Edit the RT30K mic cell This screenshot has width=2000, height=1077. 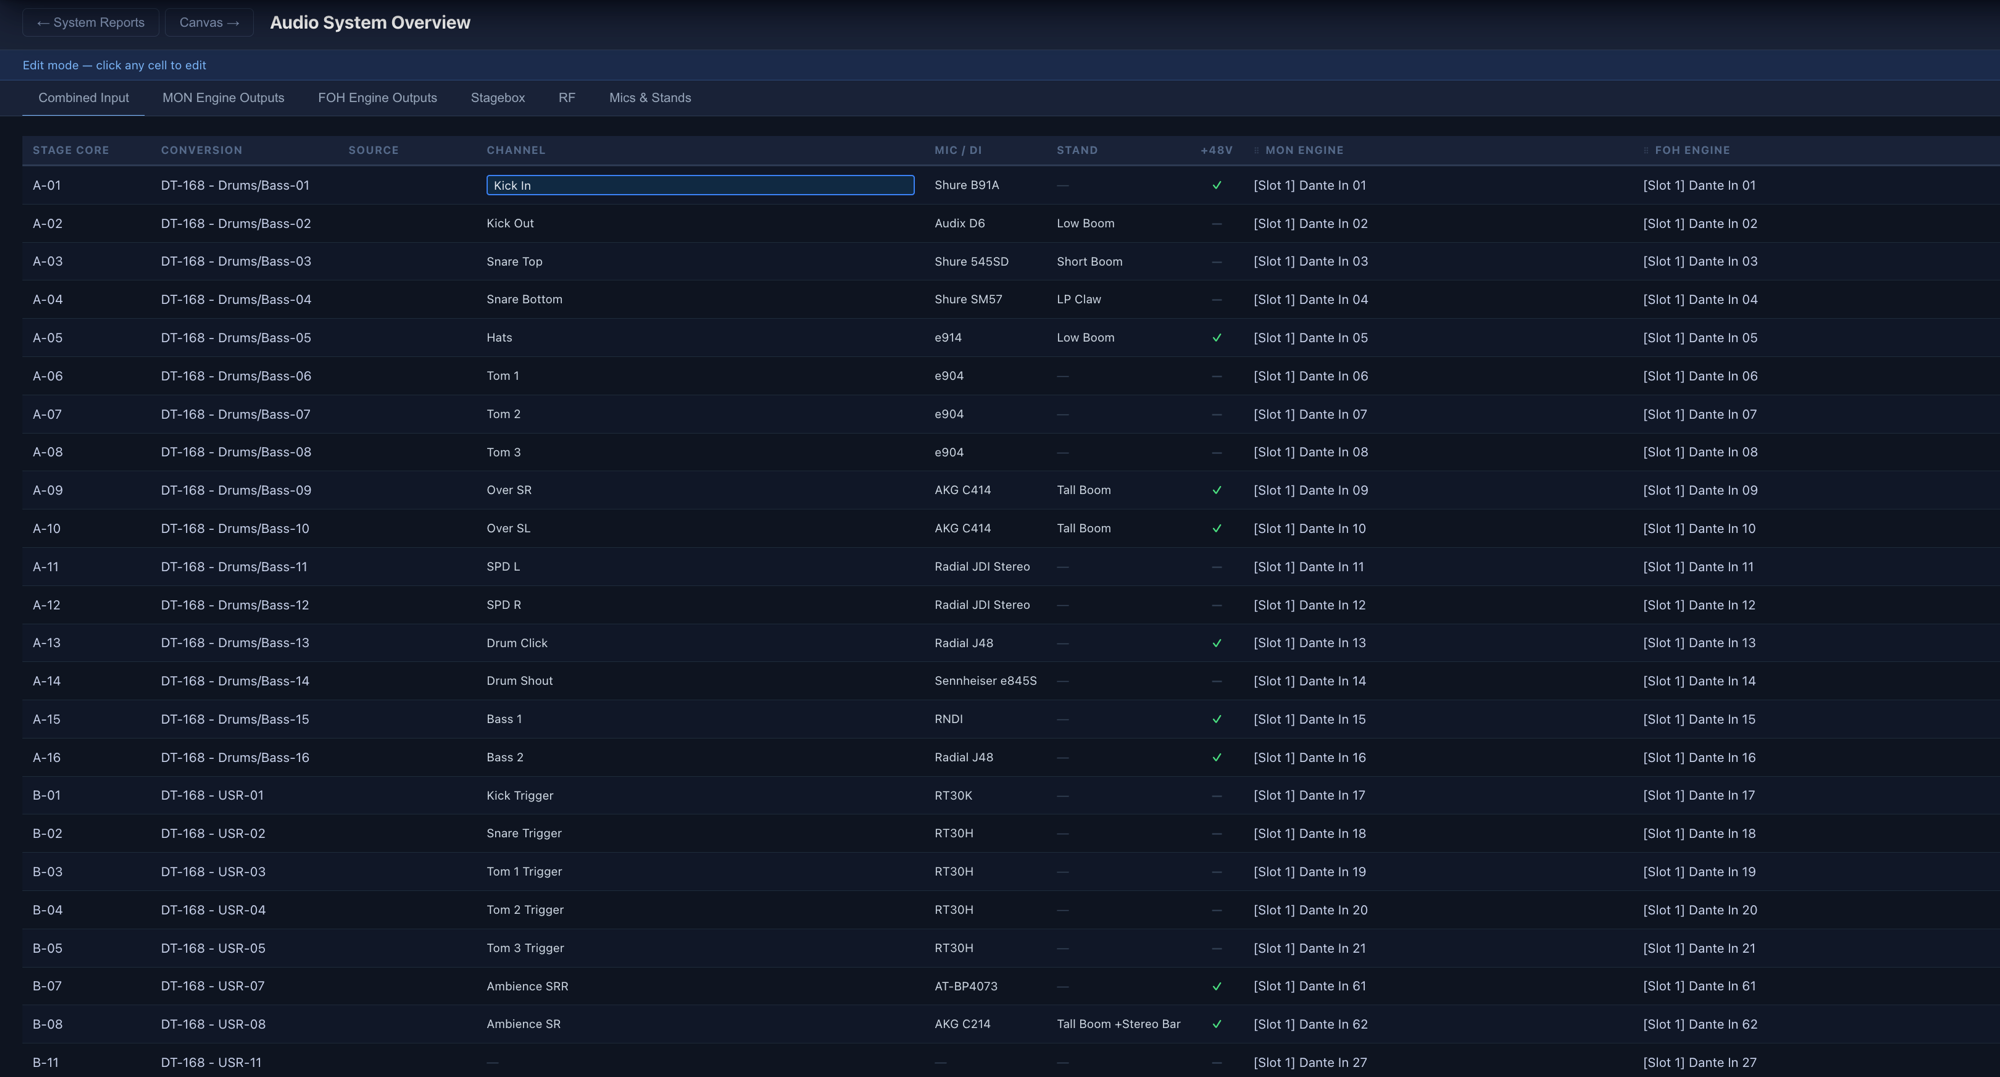(x=954, y=796)
